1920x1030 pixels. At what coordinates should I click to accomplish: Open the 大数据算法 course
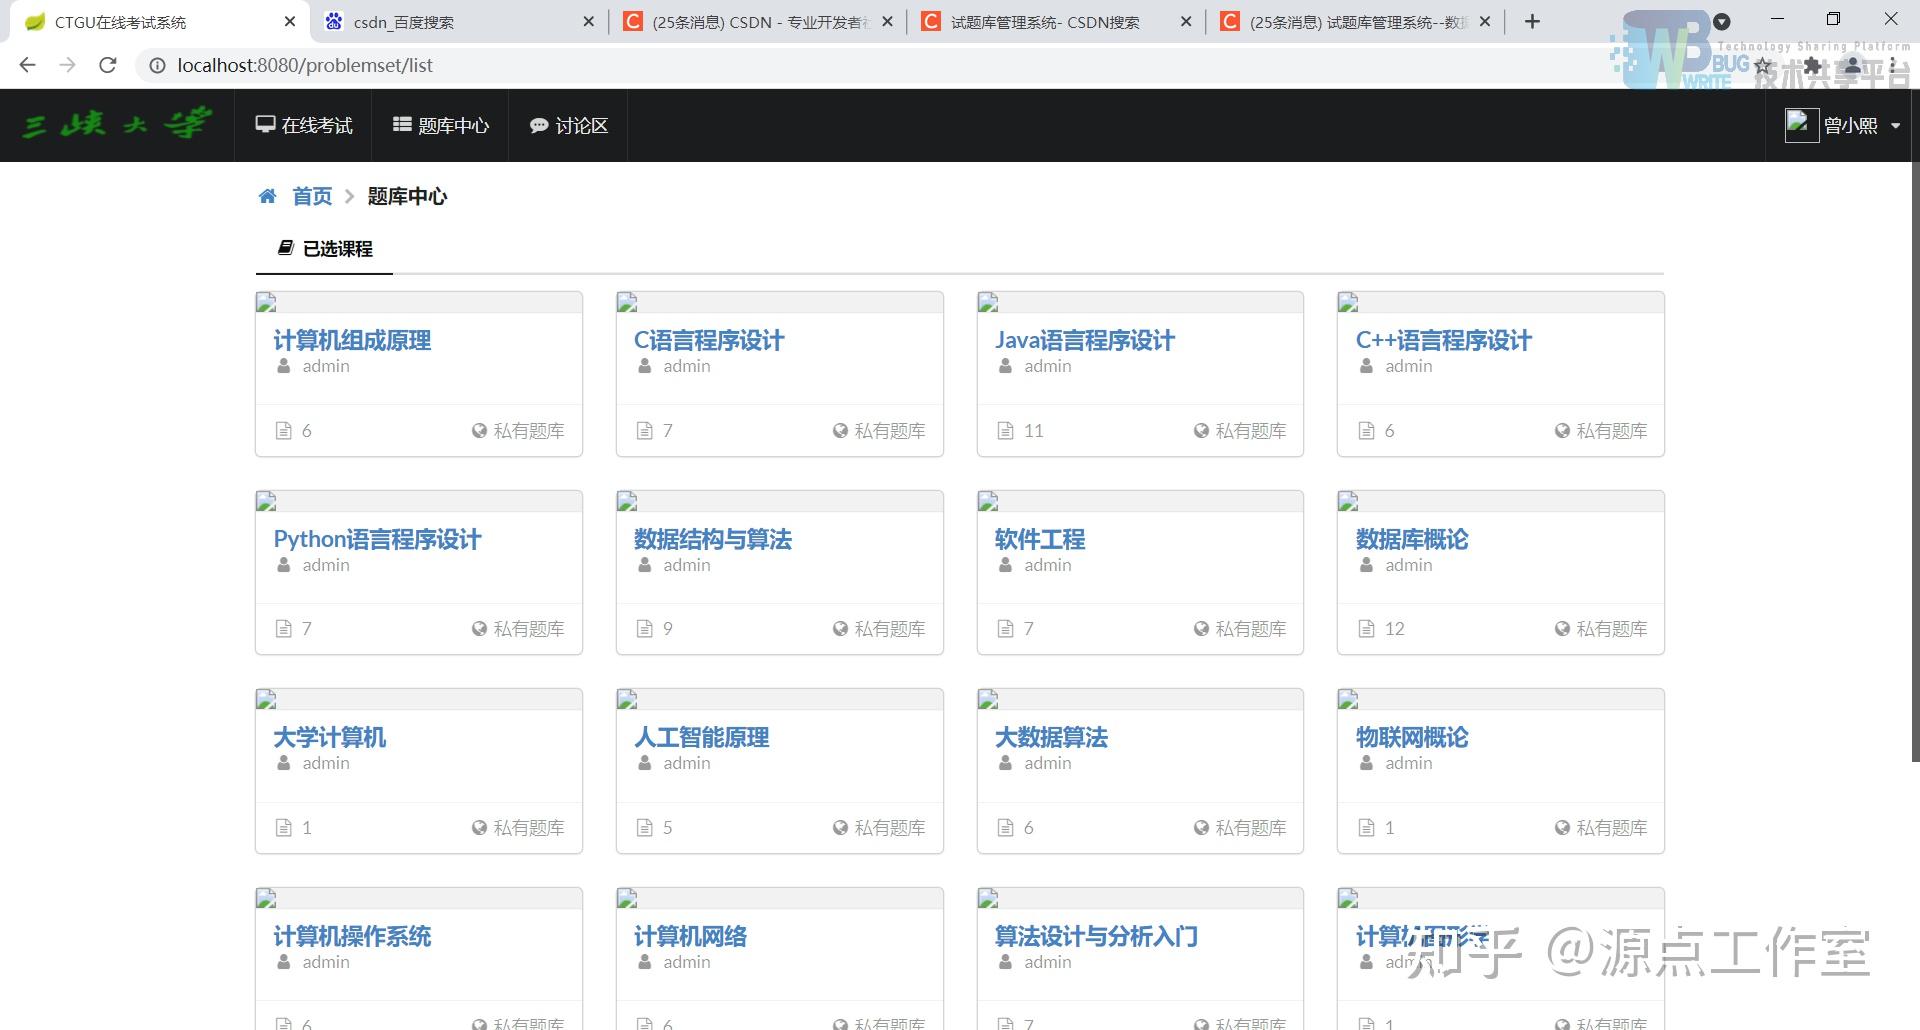click(x=1051, y=737)
